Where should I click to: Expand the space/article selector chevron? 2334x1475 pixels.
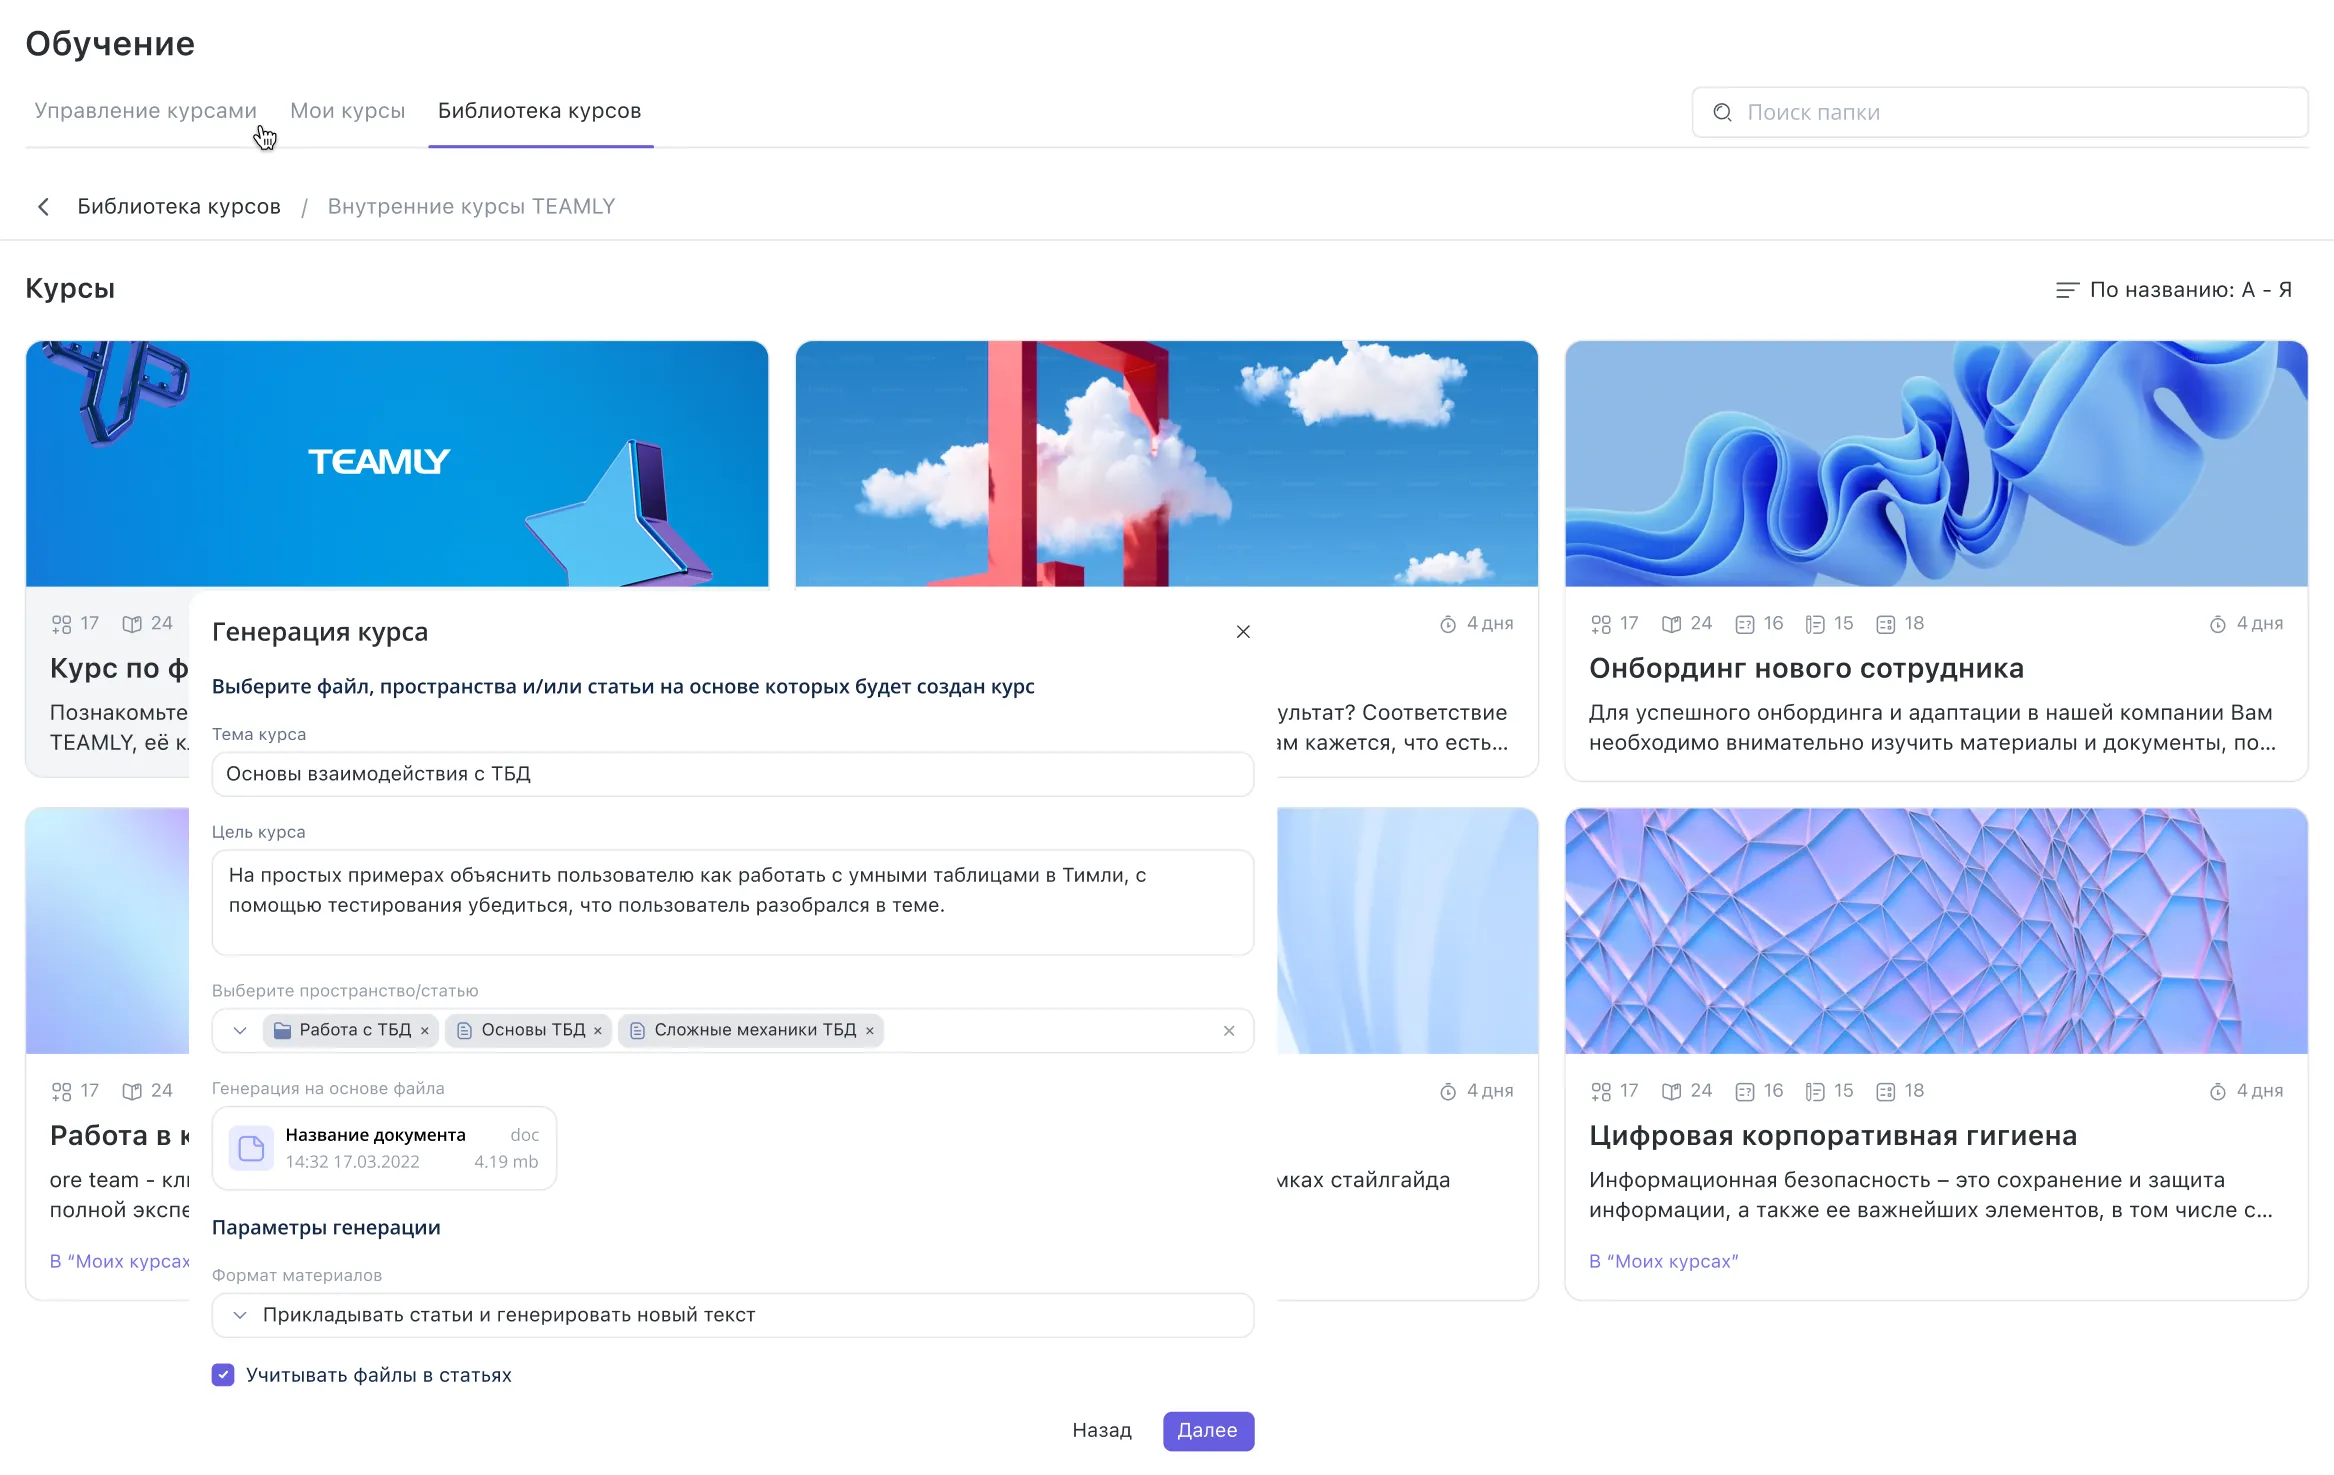coord(240,1030)
